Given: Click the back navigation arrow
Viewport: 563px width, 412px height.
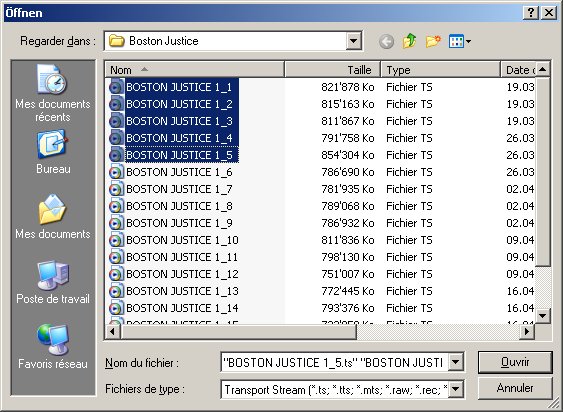Looking at the screenshot, I should (386, 42).
